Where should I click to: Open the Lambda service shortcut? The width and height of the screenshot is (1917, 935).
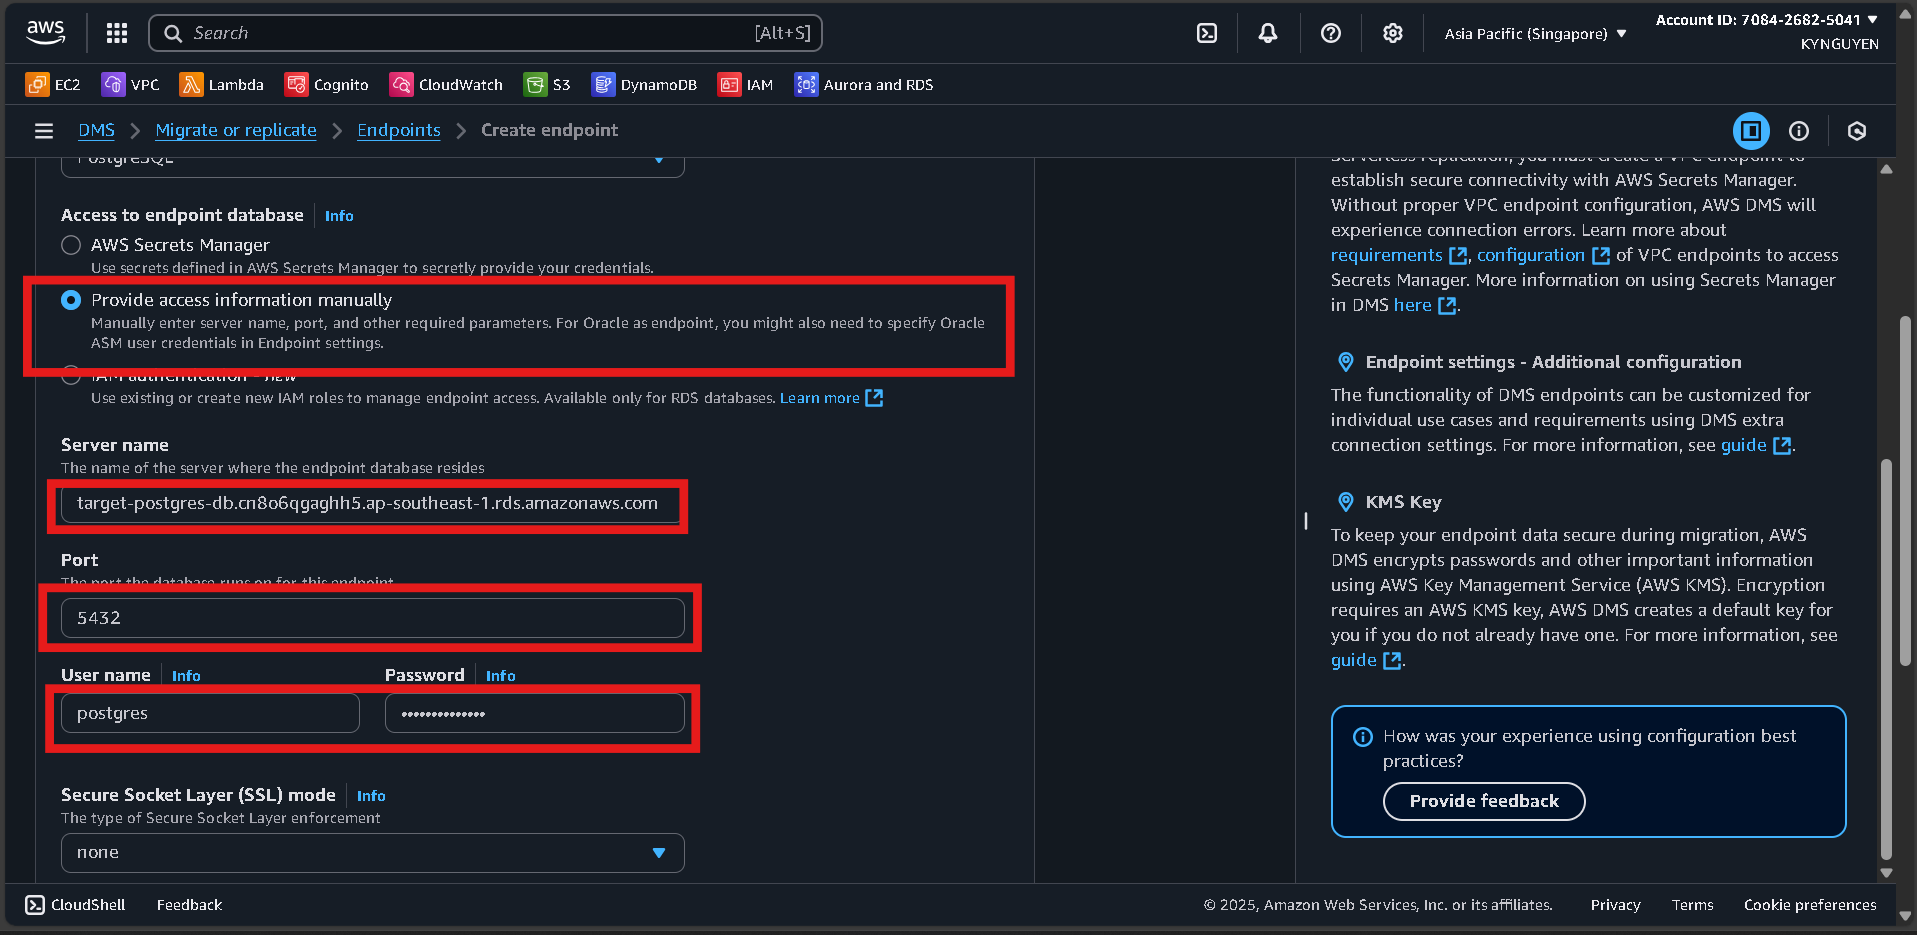[x=221, y=84]
